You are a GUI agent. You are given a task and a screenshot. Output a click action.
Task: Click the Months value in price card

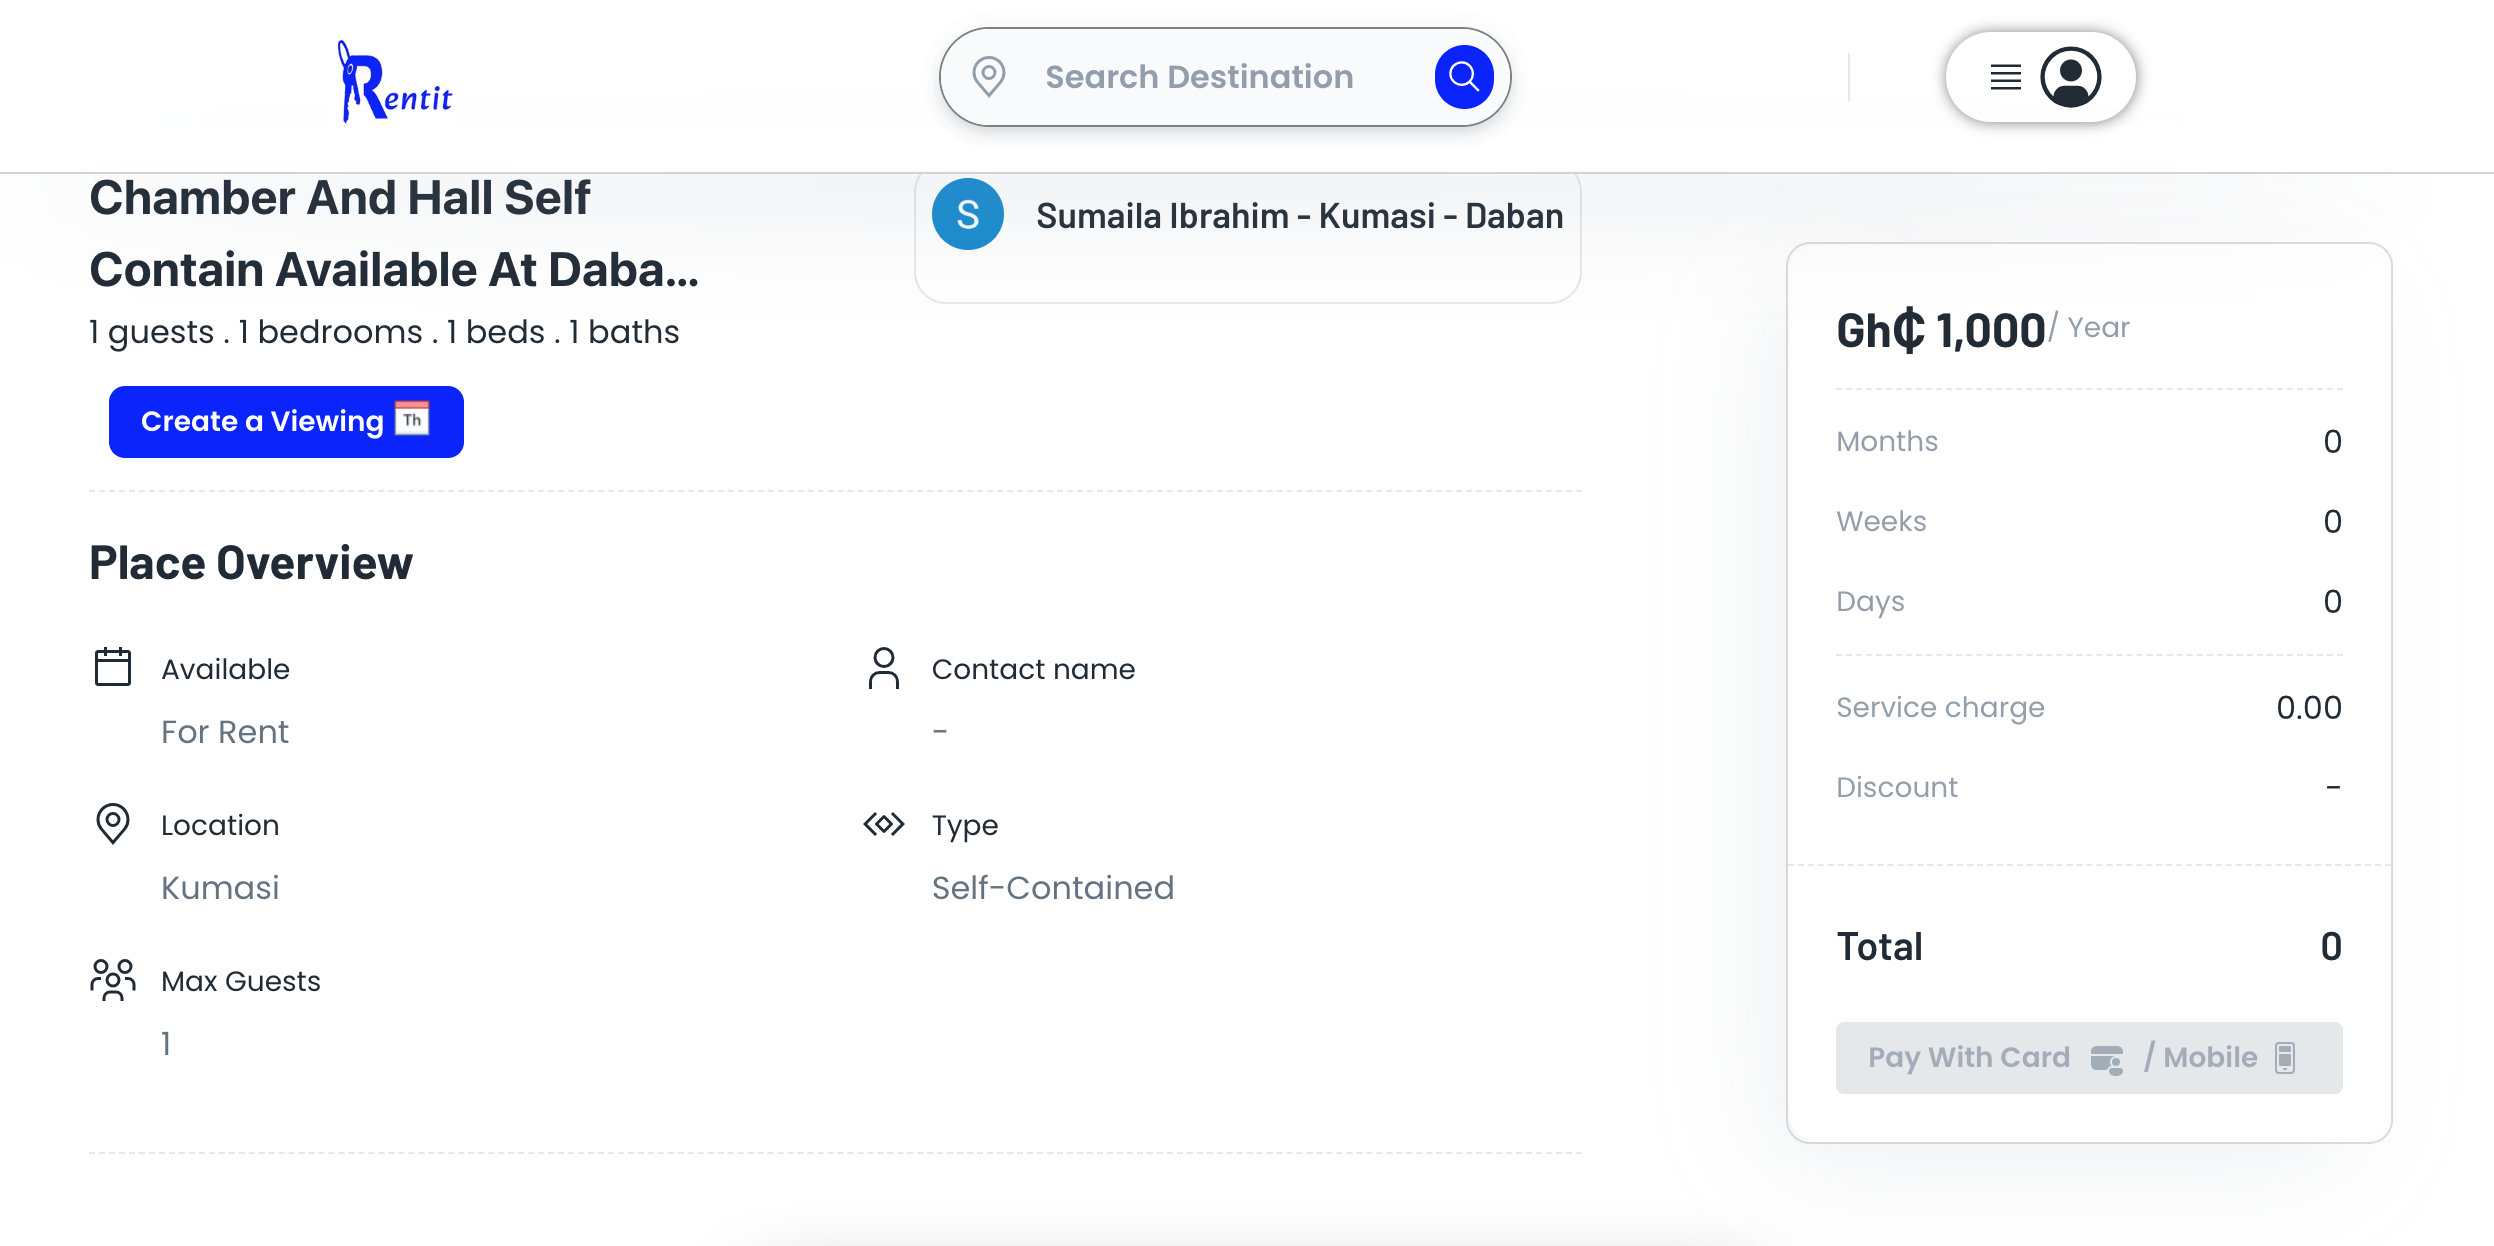2332,441
